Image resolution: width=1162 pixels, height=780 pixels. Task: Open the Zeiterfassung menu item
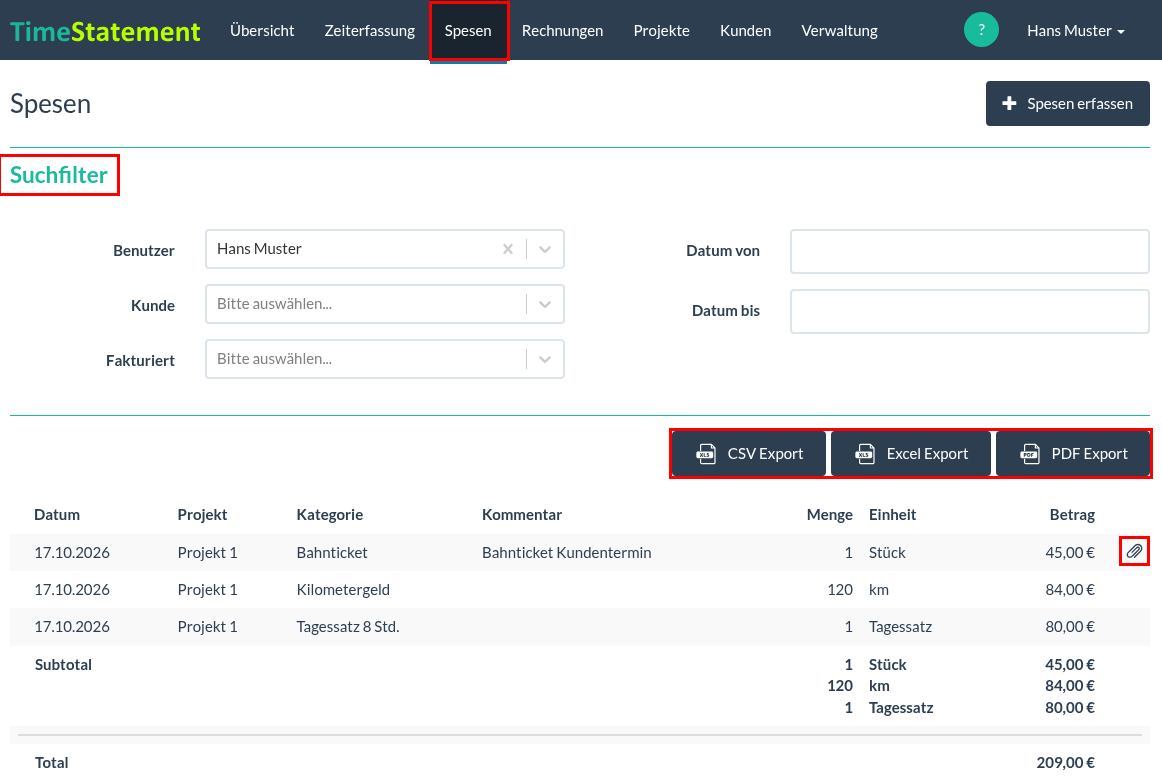tap(369, 30)
